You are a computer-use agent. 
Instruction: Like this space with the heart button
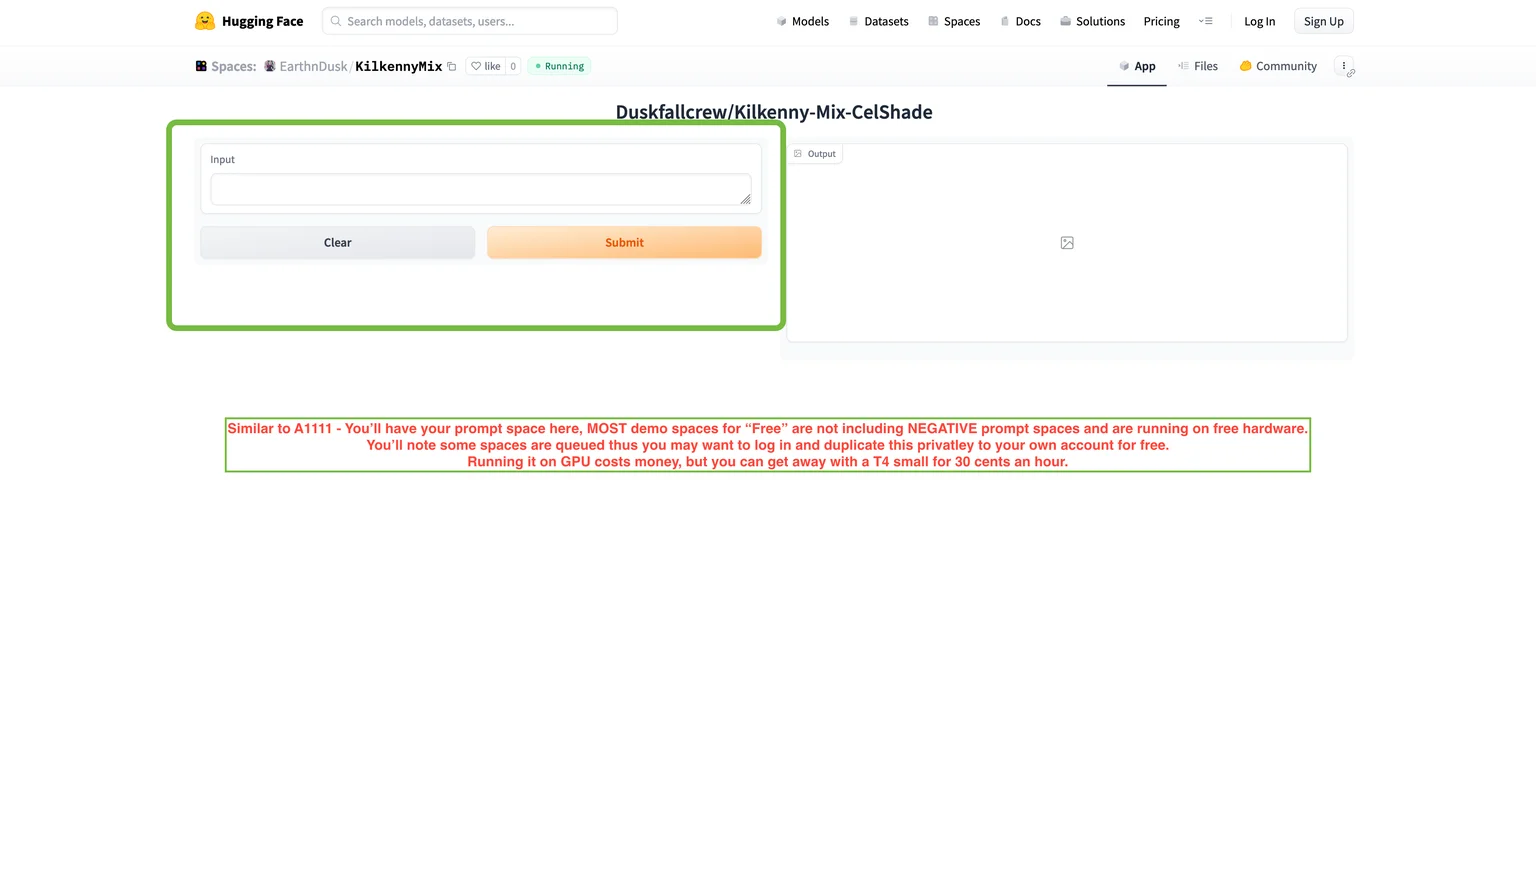point(486,66)
